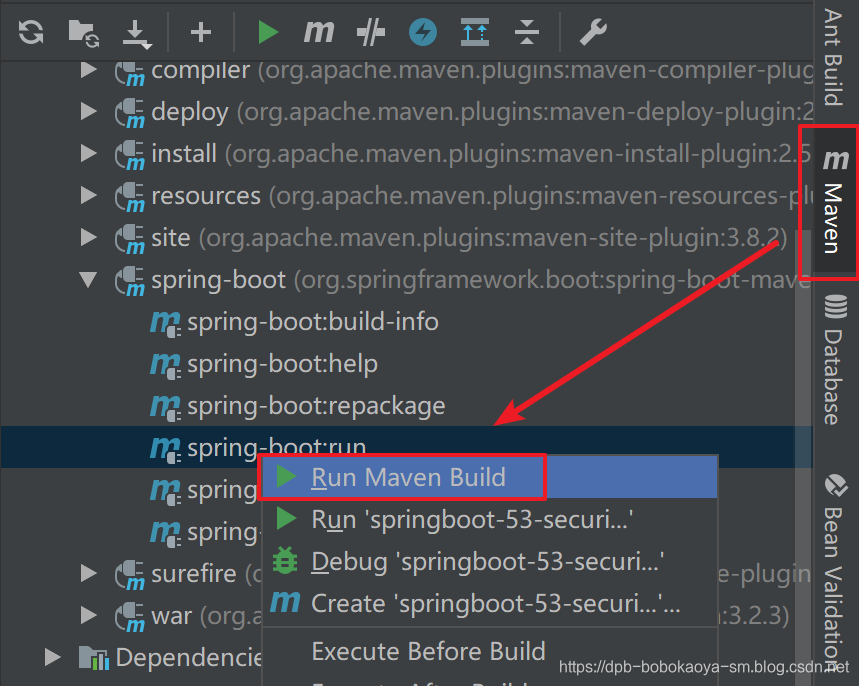Select the site plugin row text
This screenshot has height=686, width=860.
tap(469, 238)
